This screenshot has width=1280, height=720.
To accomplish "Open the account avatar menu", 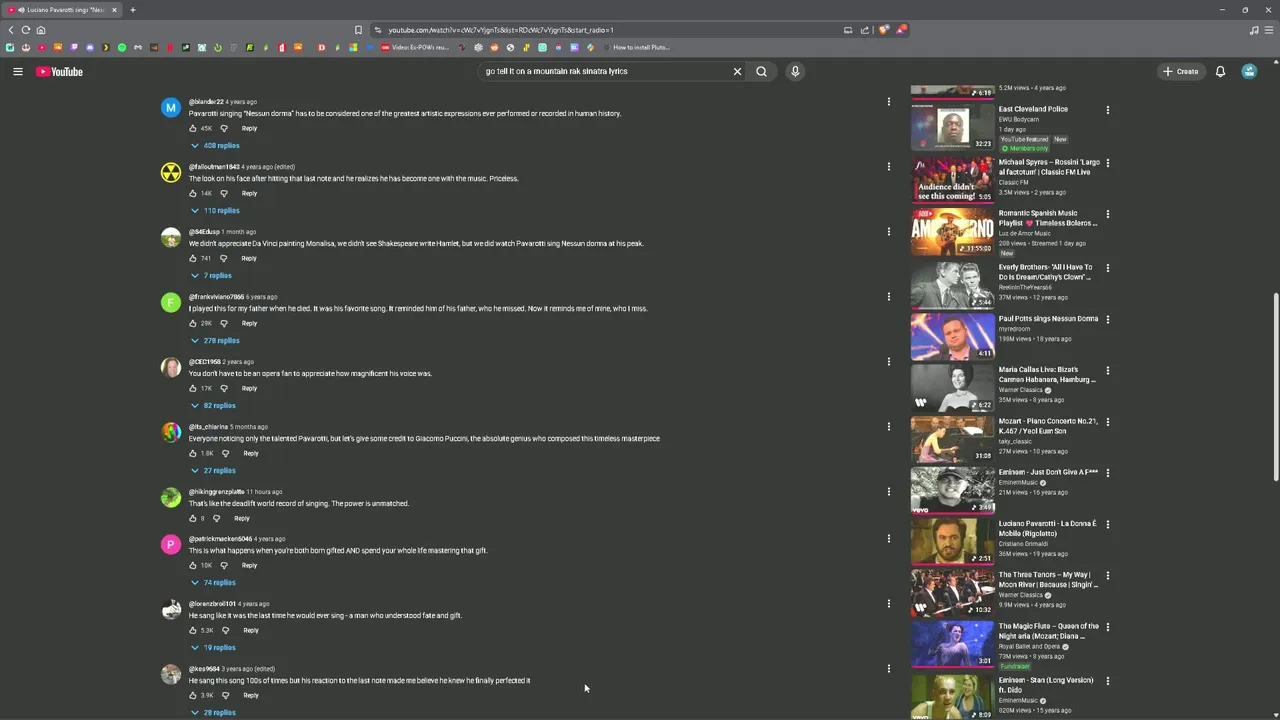I will [x=1249, y=71].
